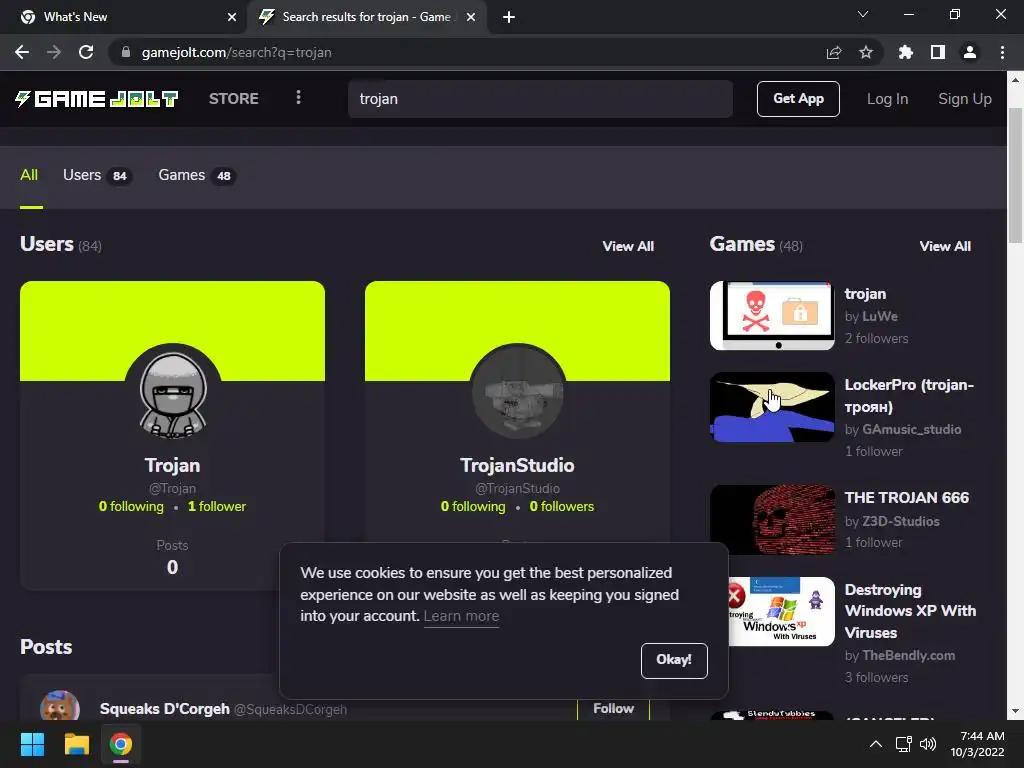The height and width of the screenshot is (768, 1024).
Task: Open Chrome's three-dot menu
Action: click(x=1002, y=52)
